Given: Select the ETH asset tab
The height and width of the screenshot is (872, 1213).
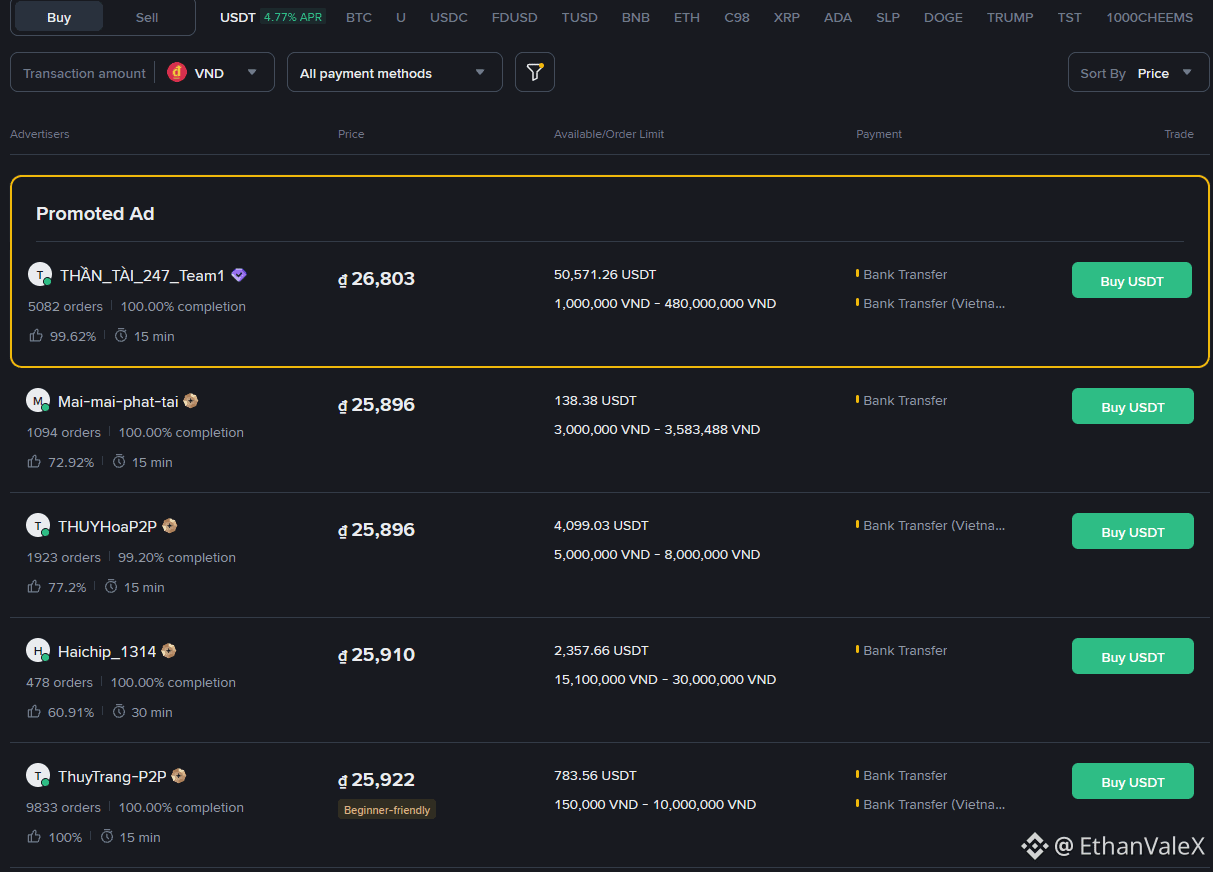Looking at the screenshot, I should click(687, 17).
